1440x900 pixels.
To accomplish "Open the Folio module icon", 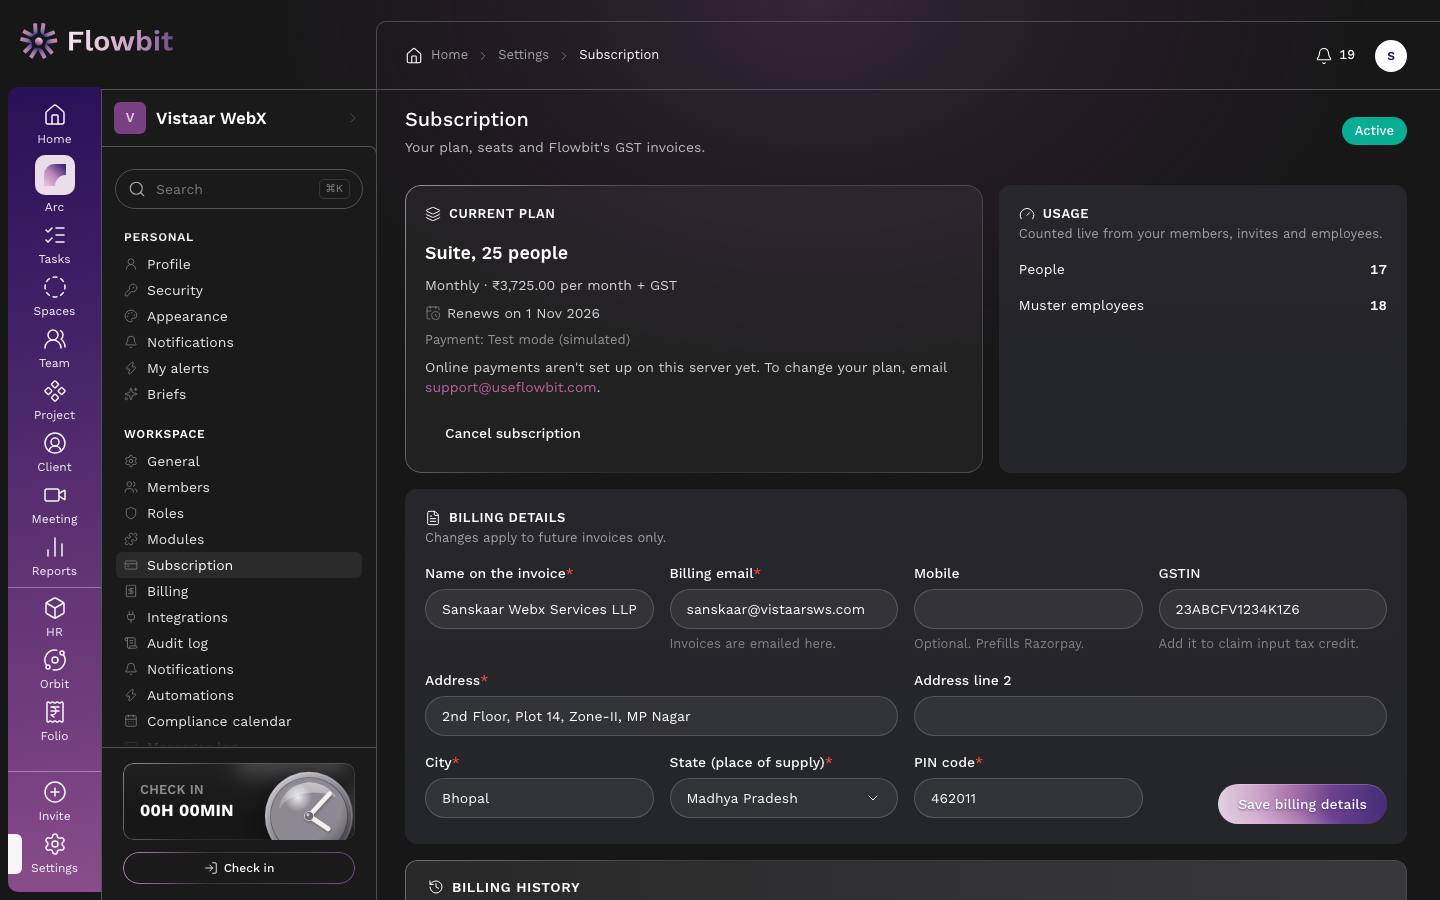I will point(55,713).
